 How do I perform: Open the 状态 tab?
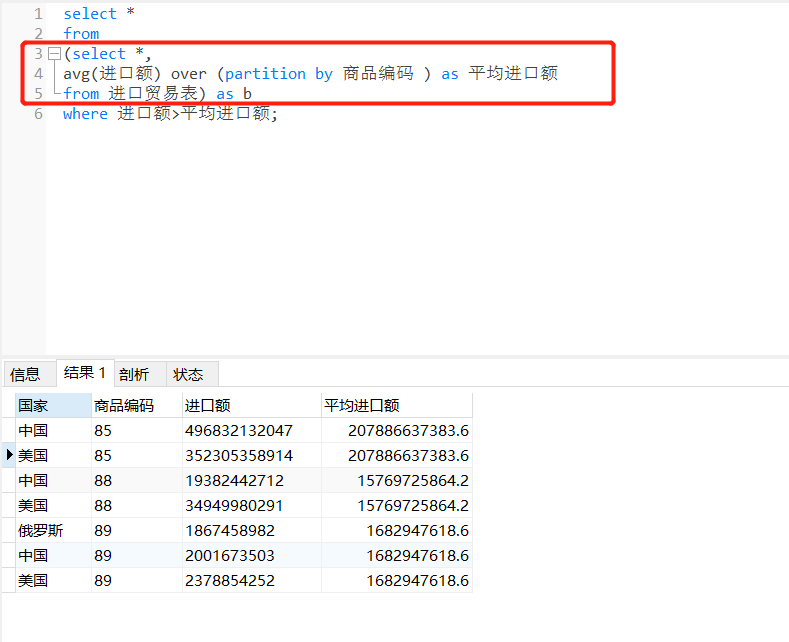[x=192, y=374]
